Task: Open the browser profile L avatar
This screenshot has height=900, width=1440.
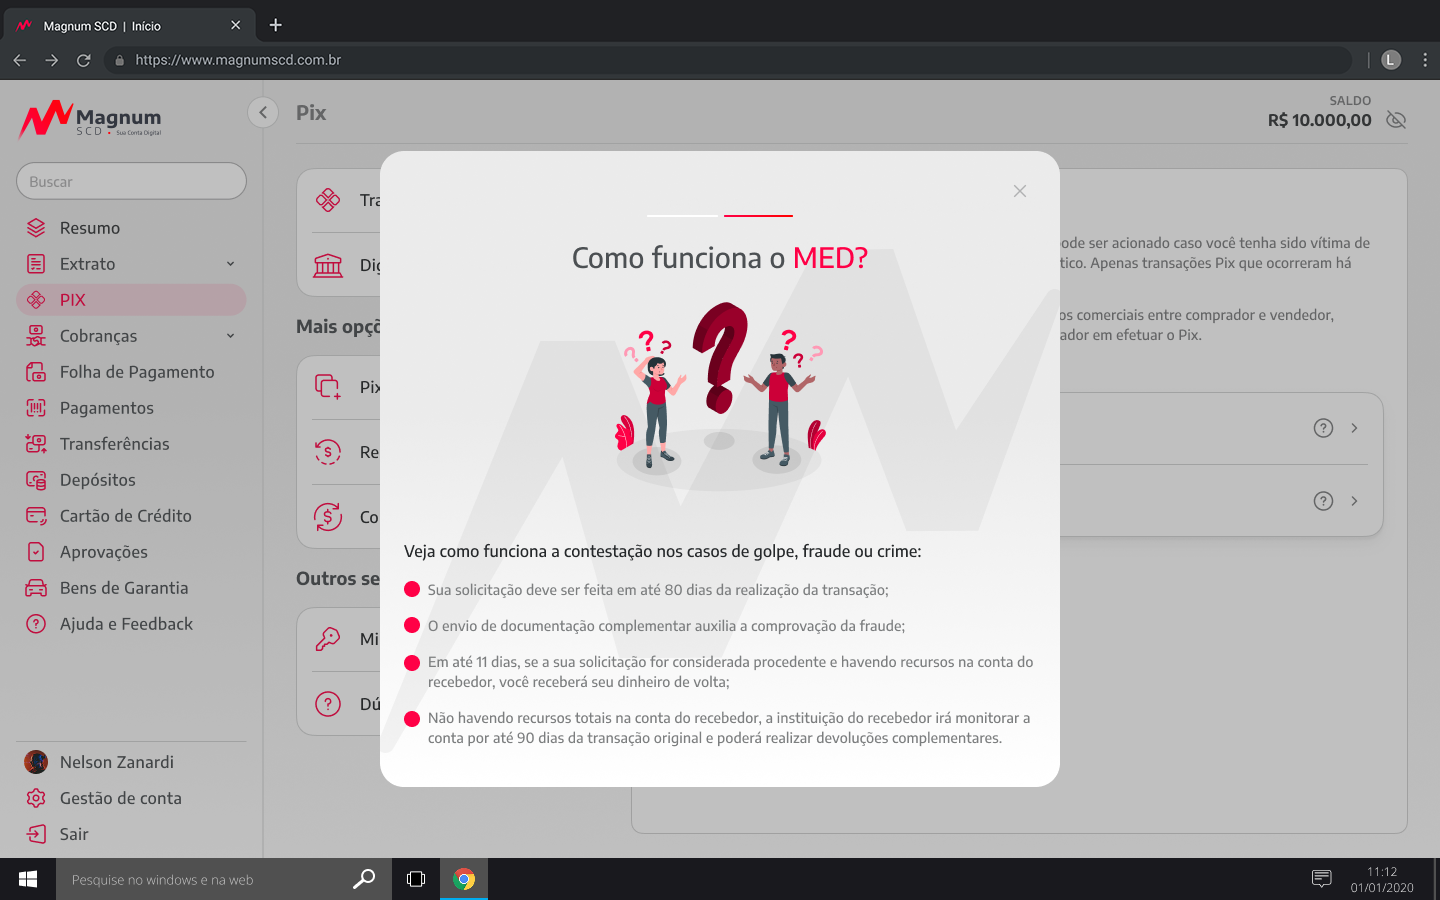Action: (x=1391, y=60)
